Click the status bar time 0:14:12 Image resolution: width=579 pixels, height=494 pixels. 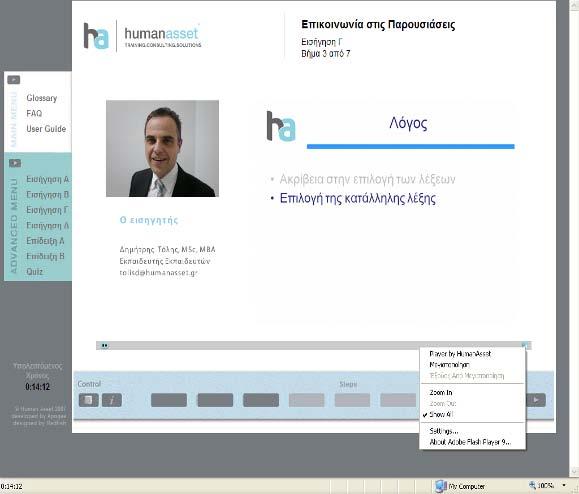click(11, 487)
